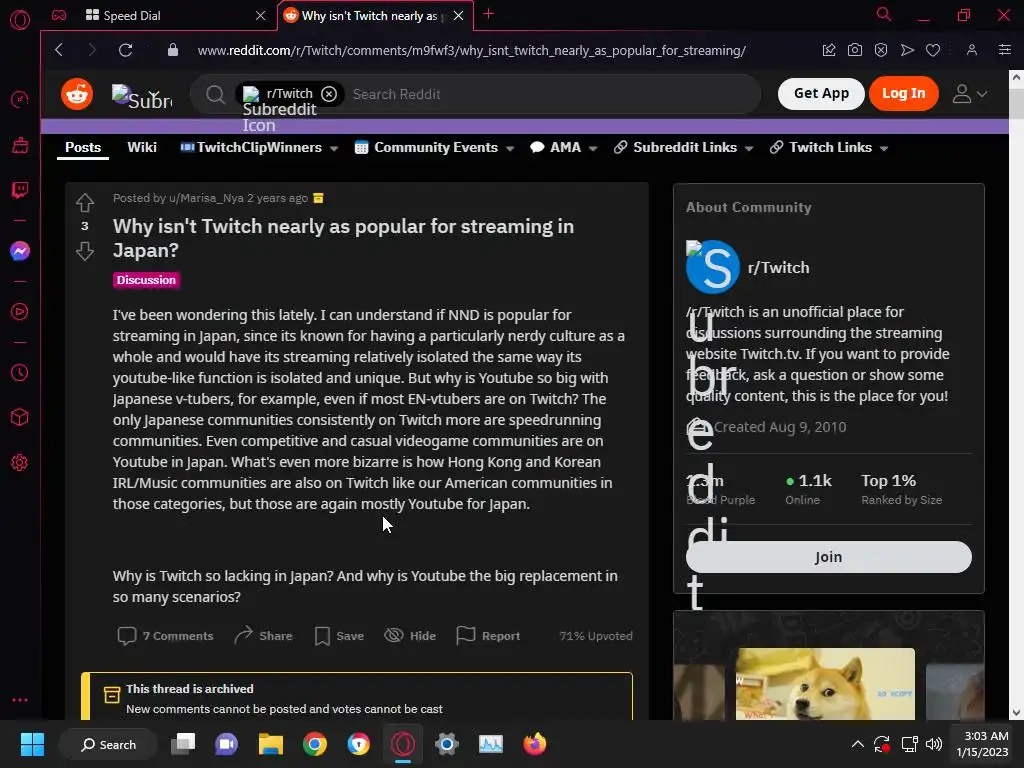Upvote the Twitch Japan post
Viewport: 1024px width, 768px height.
tap(85, 203)
